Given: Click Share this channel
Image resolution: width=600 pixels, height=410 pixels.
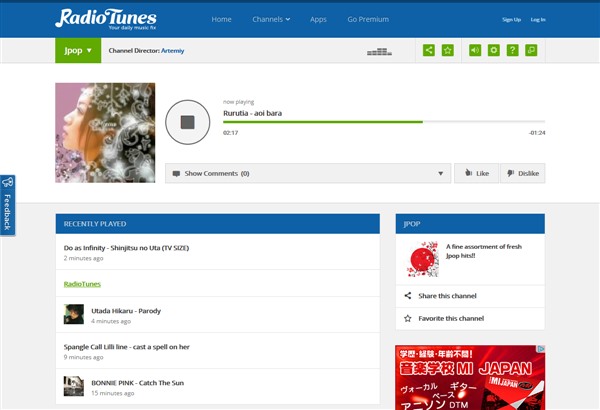Looking at the screenshot, I should point(447,296).
